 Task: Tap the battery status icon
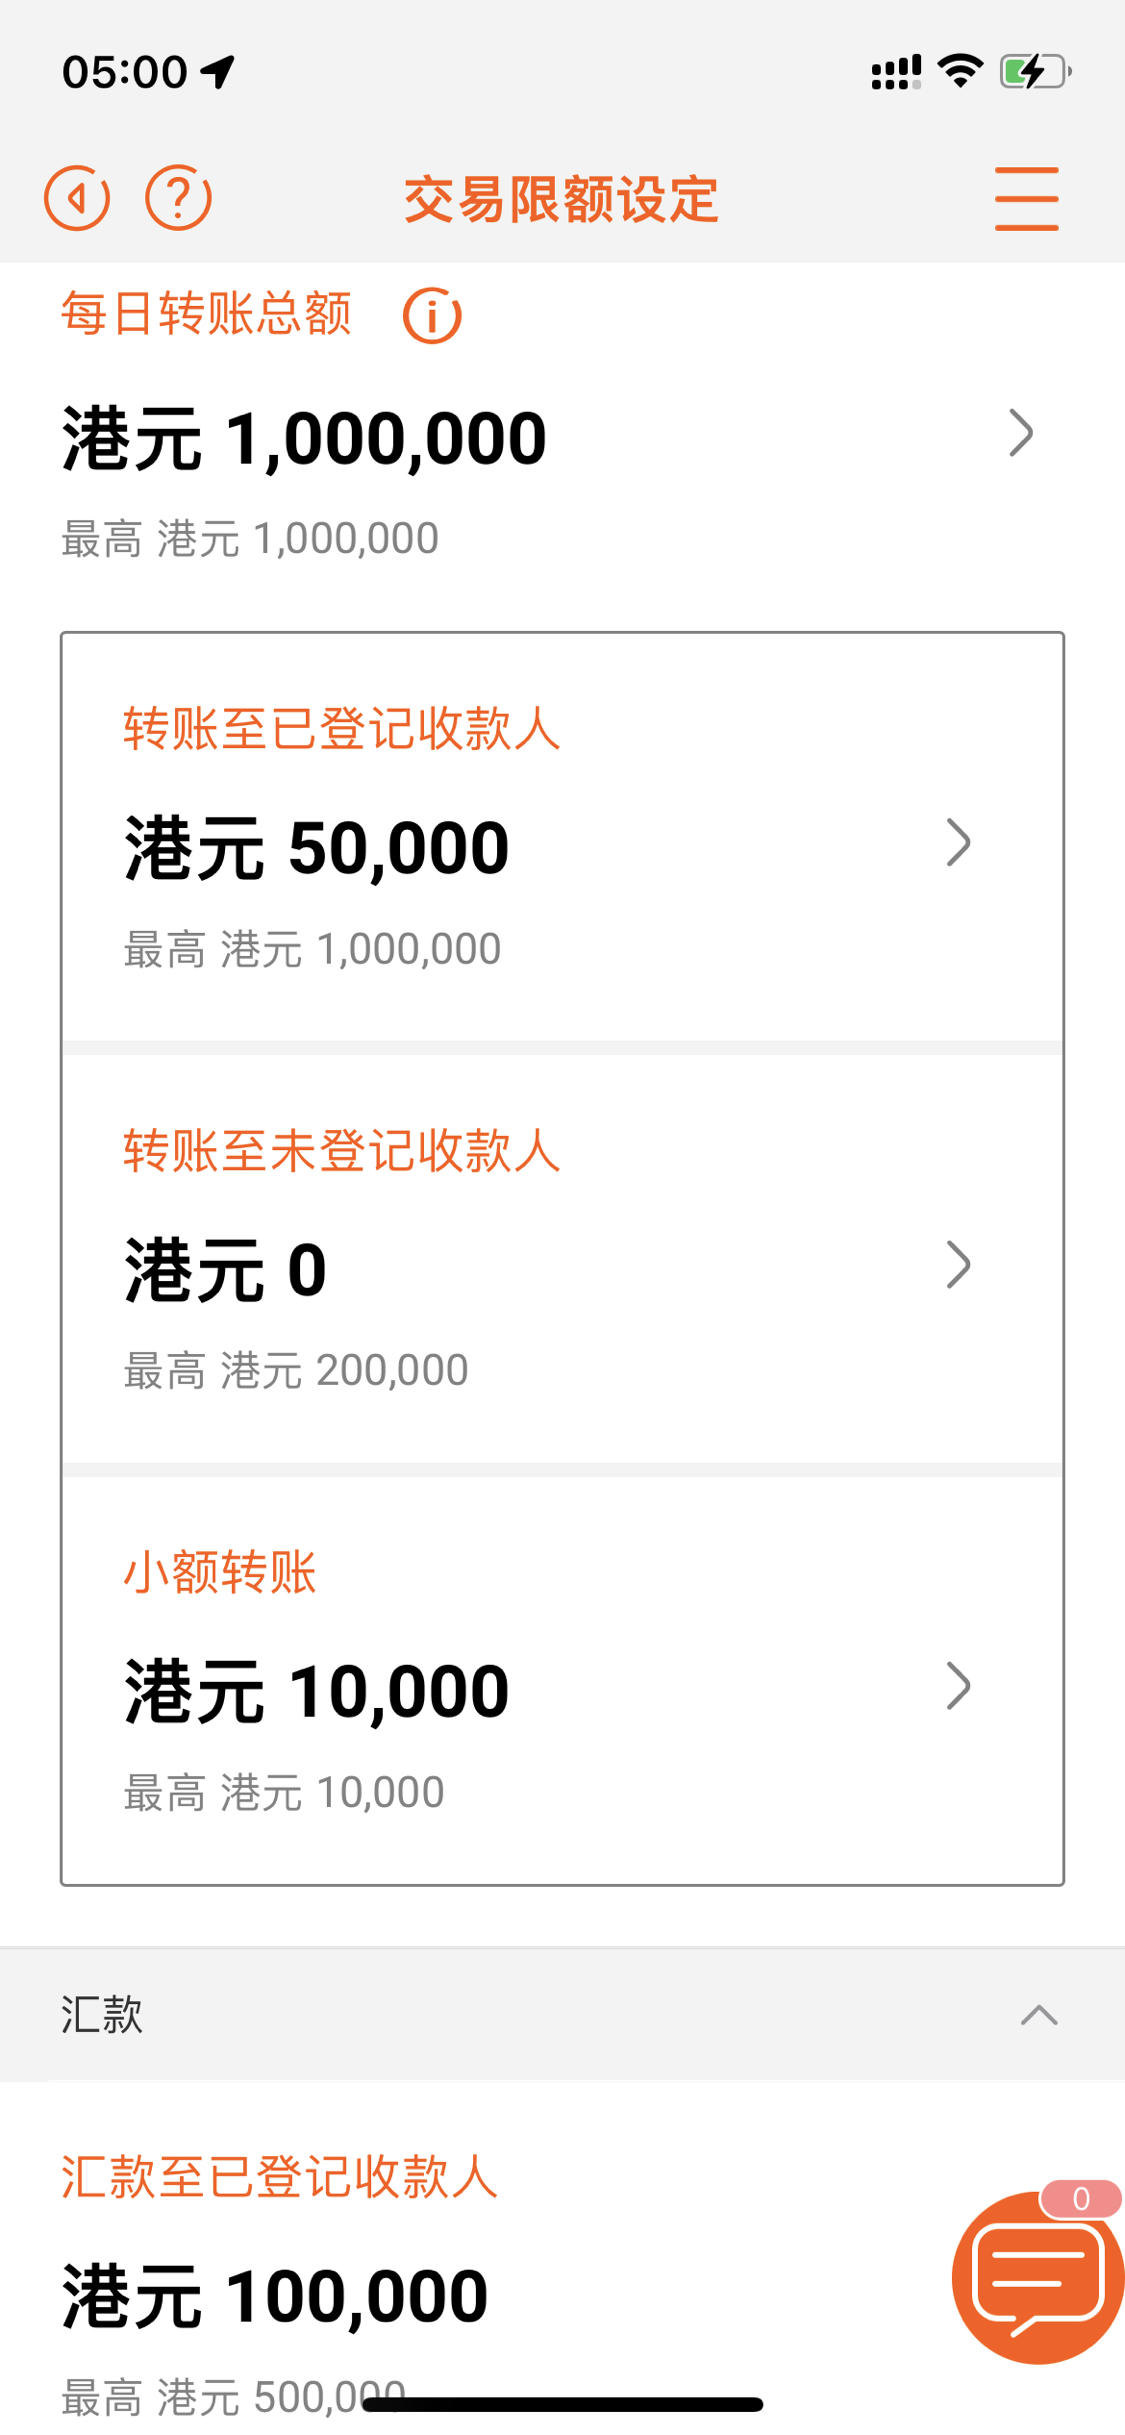1036,72
